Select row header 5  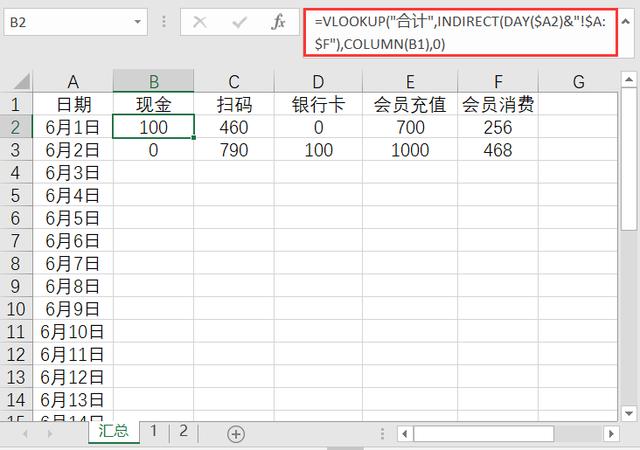tap(17, 217)
